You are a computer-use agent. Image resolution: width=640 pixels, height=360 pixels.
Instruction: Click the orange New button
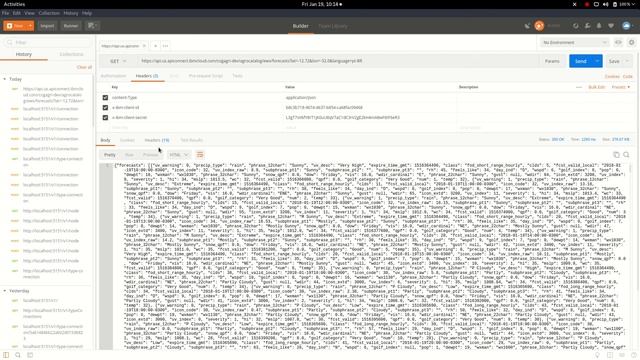click(16, 26)
